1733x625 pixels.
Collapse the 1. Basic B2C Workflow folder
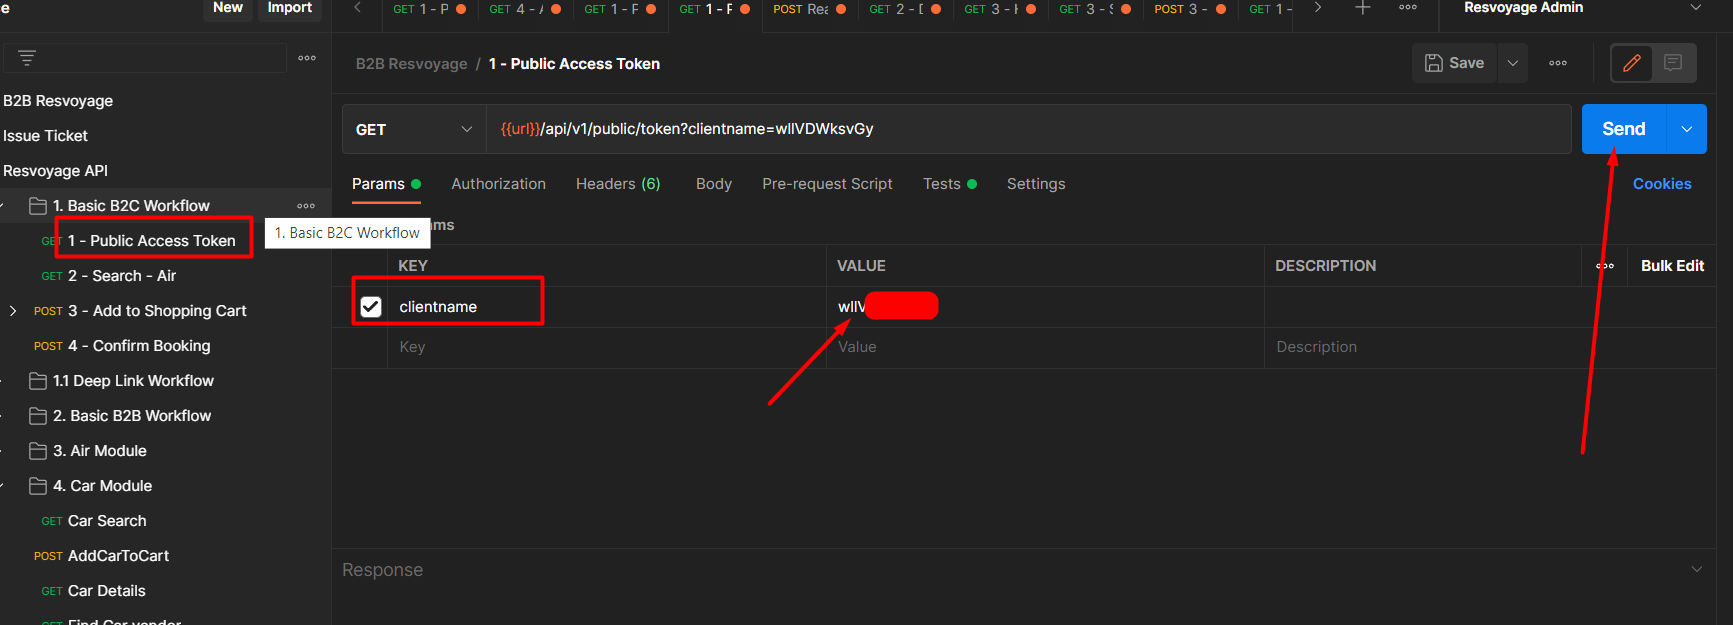[x=4, y=206]
